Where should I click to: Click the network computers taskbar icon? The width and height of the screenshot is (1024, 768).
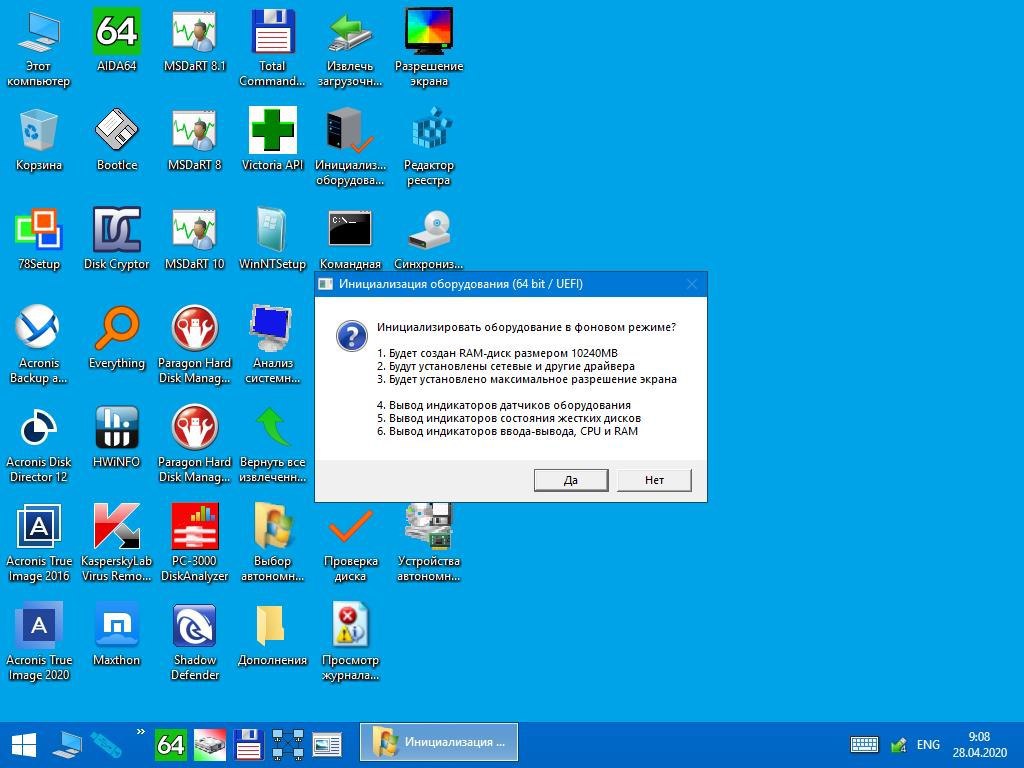coord(288,745)
